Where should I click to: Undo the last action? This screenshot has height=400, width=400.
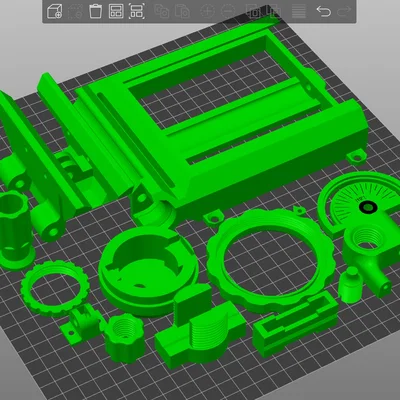click(323, 11)
